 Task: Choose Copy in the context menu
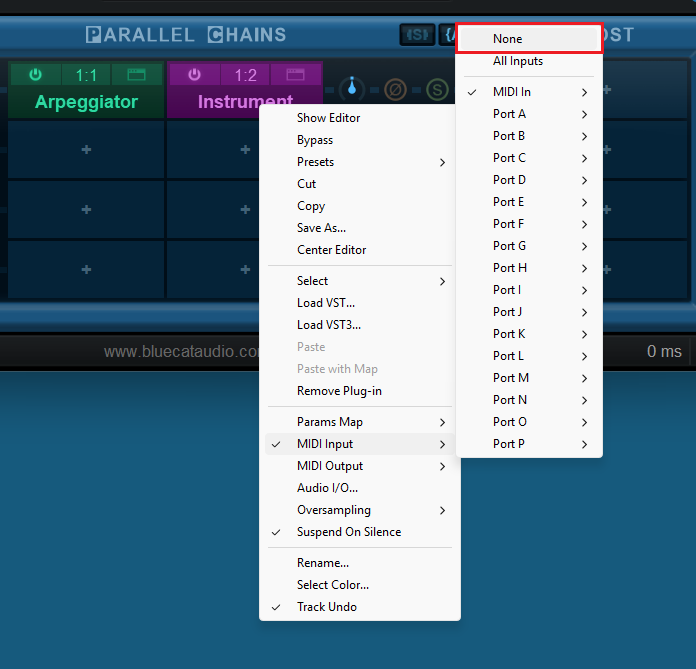360,206
